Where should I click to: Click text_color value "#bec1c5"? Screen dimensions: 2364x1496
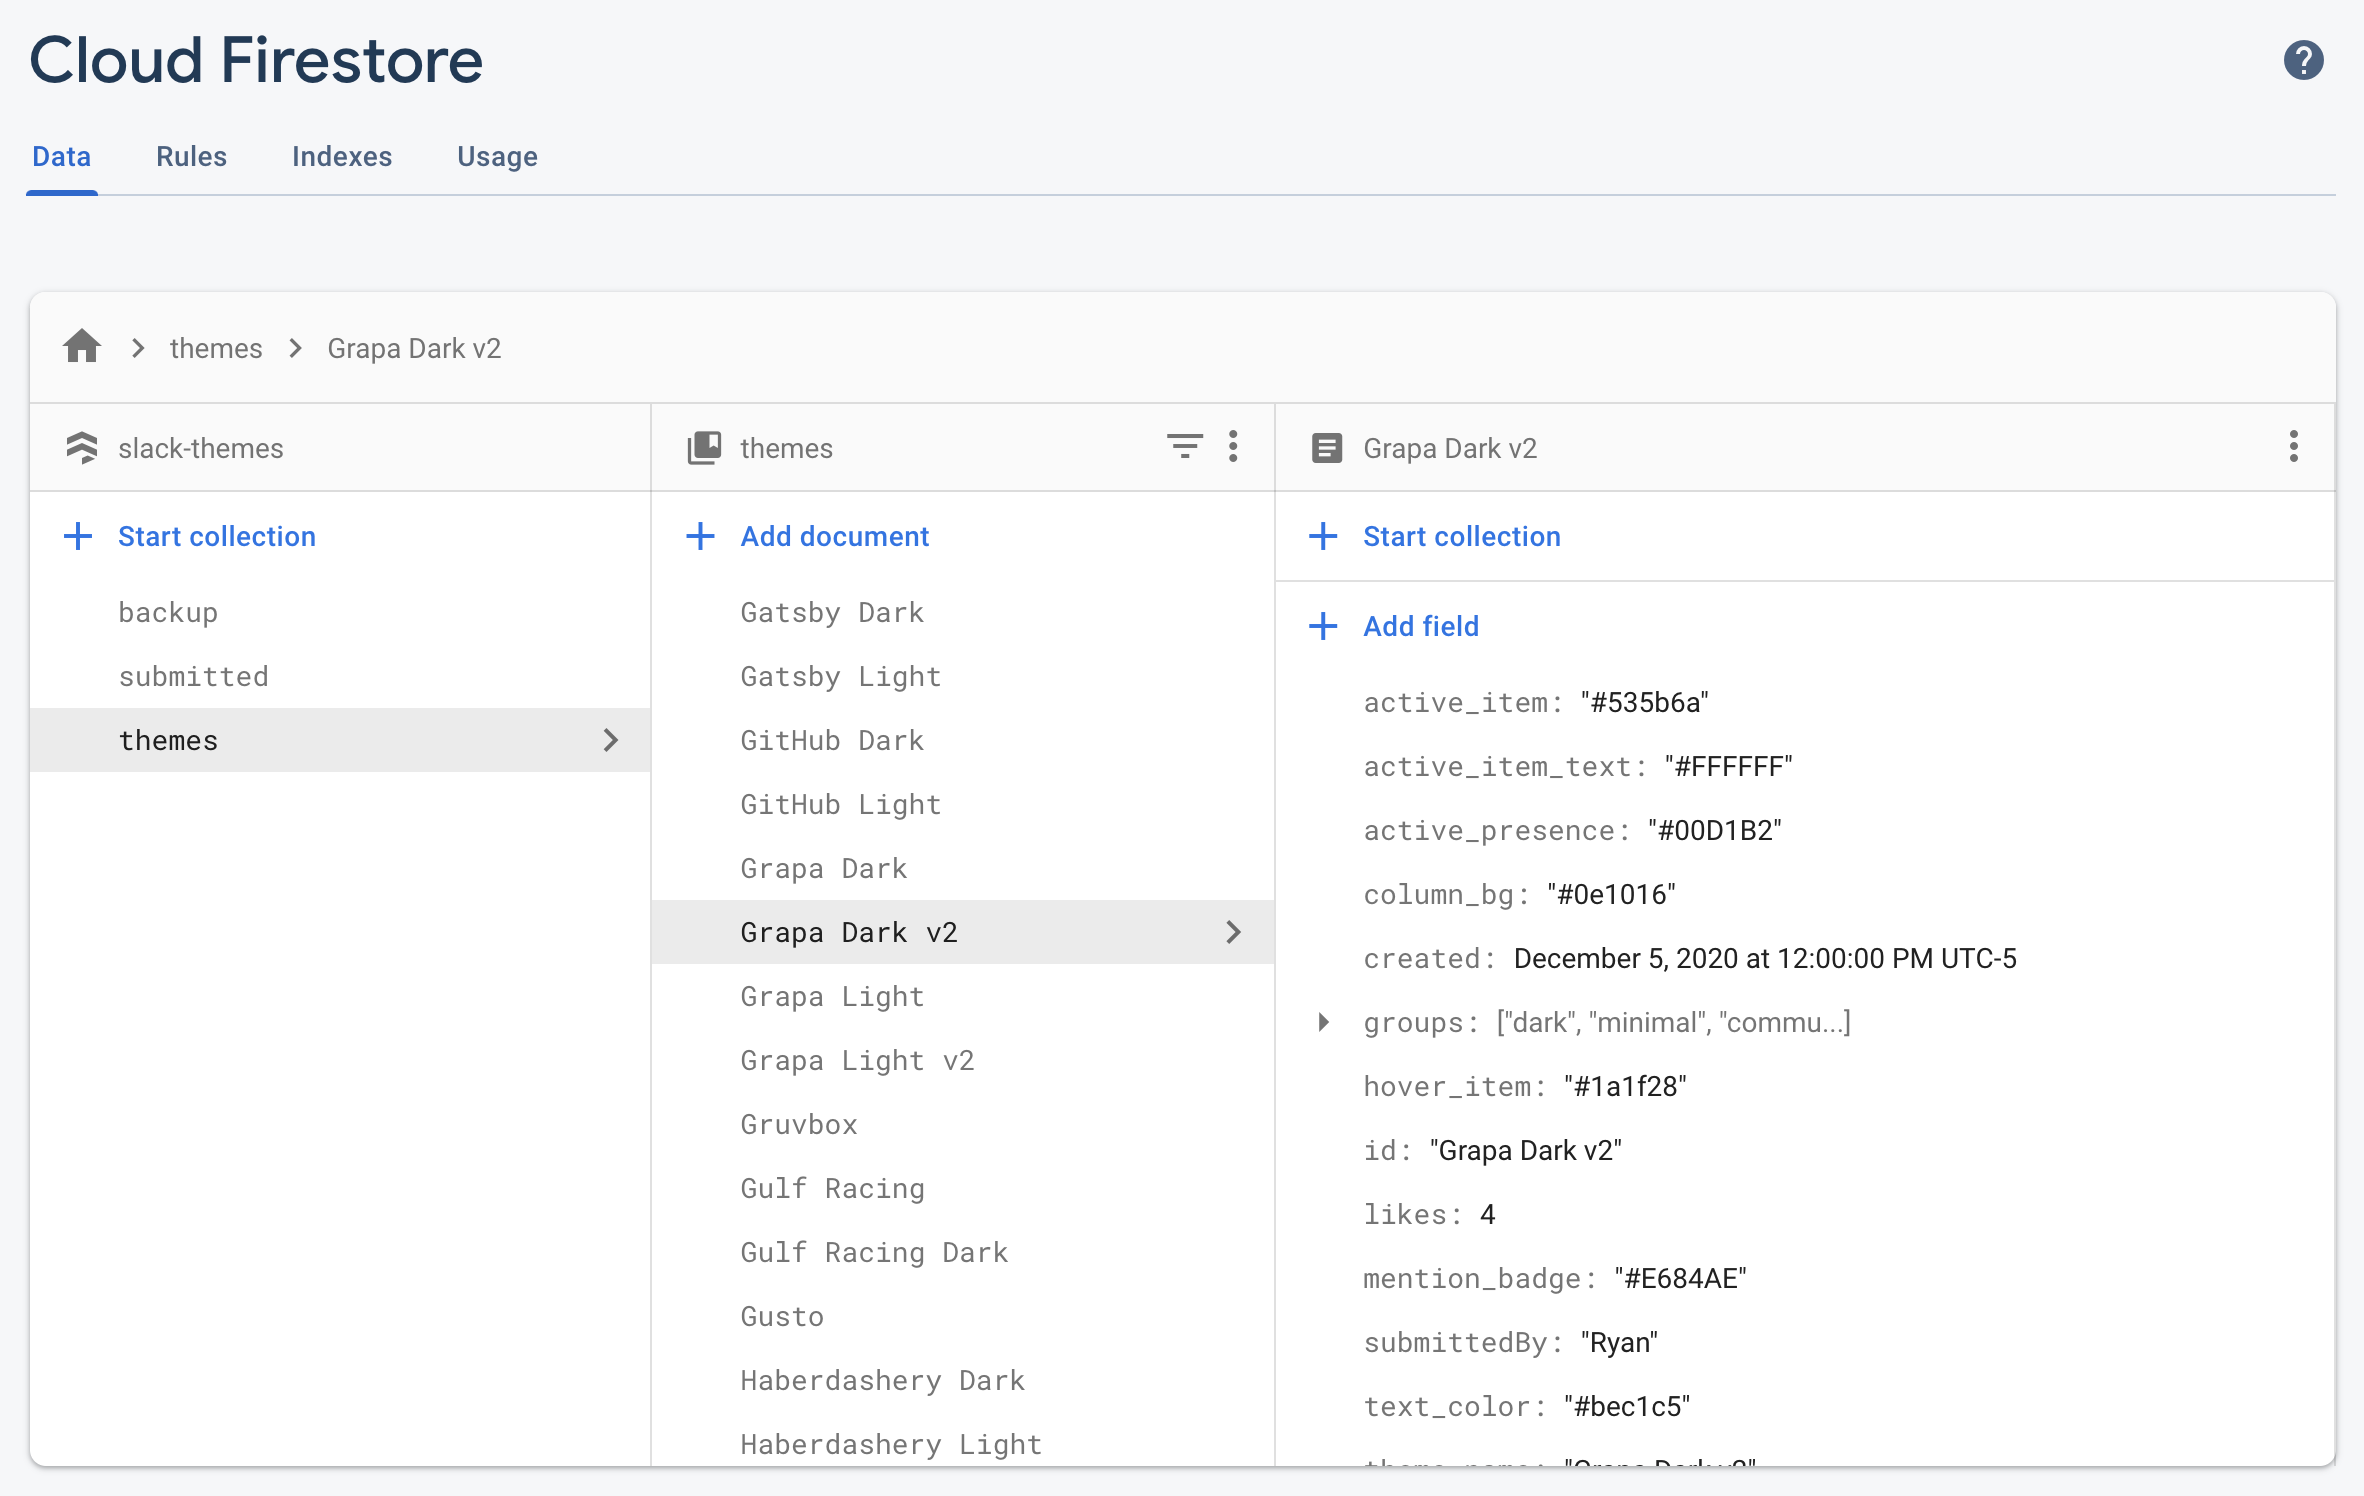[x=1627, y=1406]
